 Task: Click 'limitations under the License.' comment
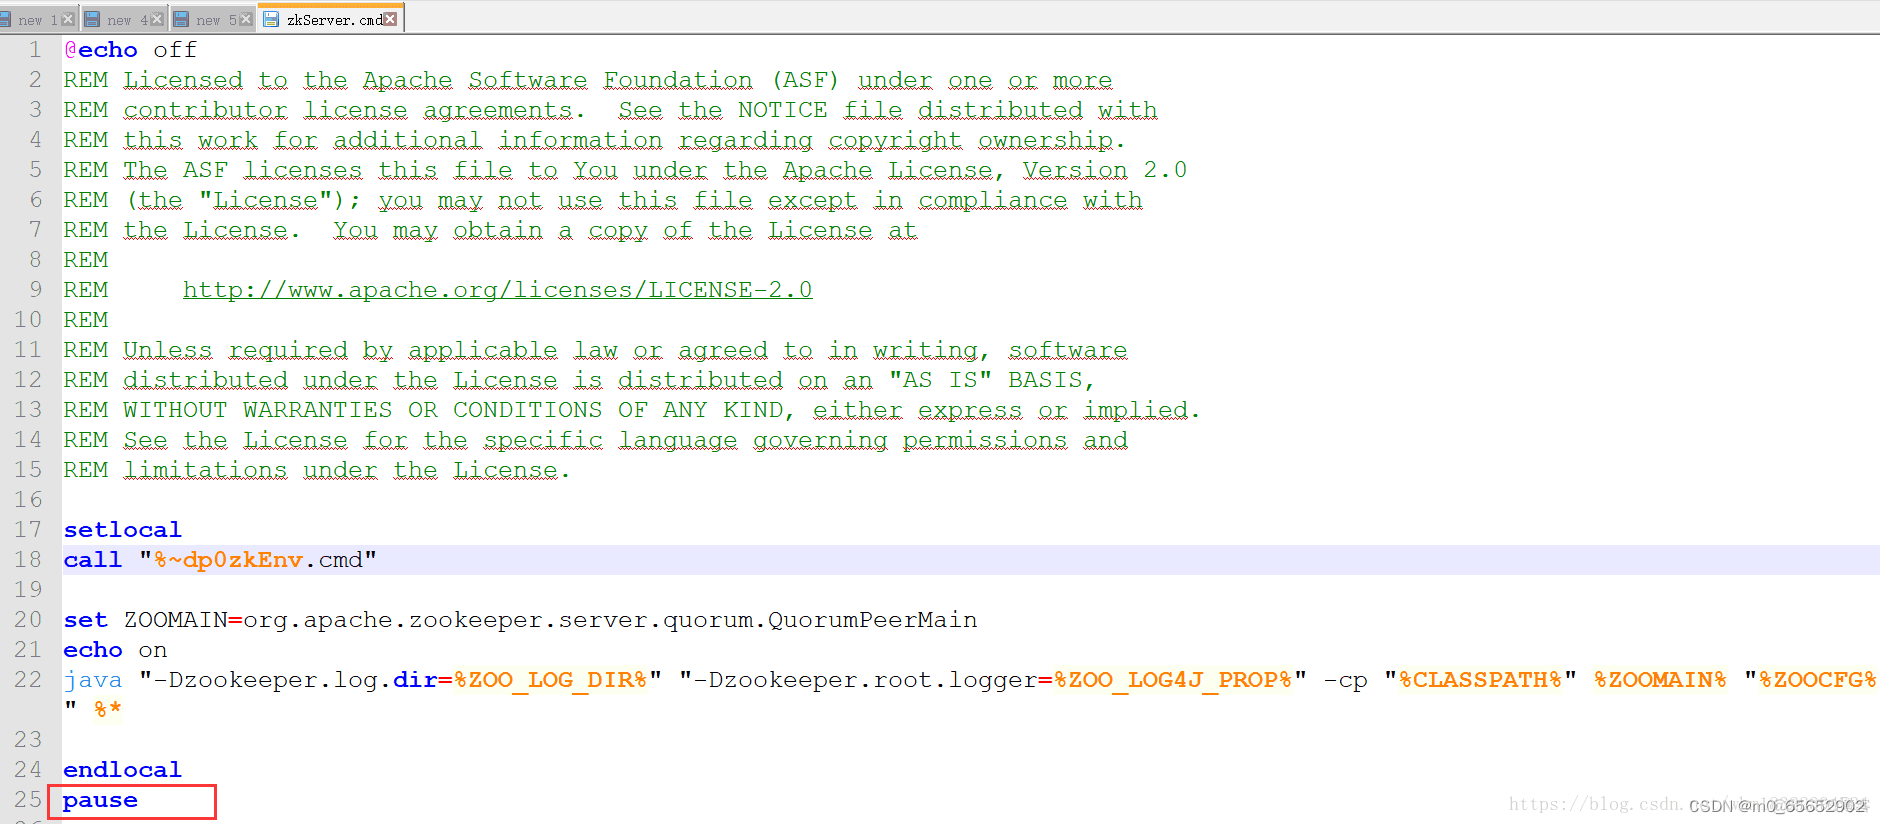(x=347, y=470)
